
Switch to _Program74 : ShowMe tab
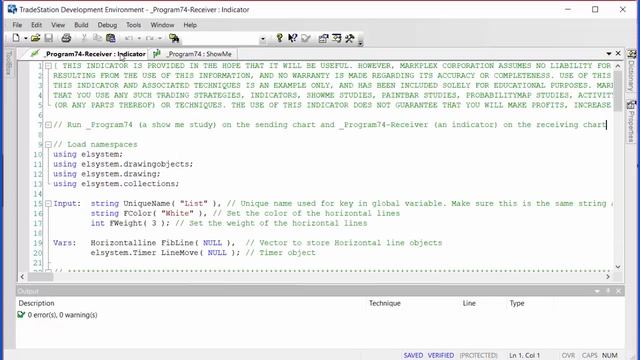[193, 54]
